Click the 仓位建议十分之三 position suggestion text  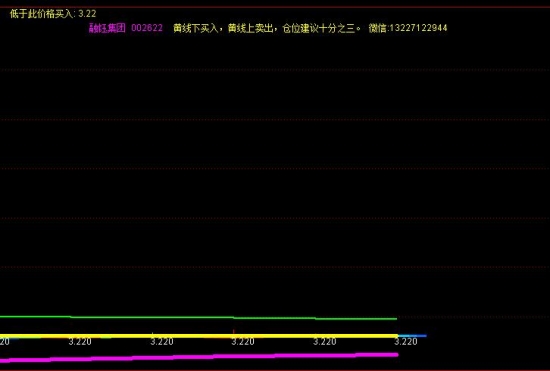pos(318,28)
